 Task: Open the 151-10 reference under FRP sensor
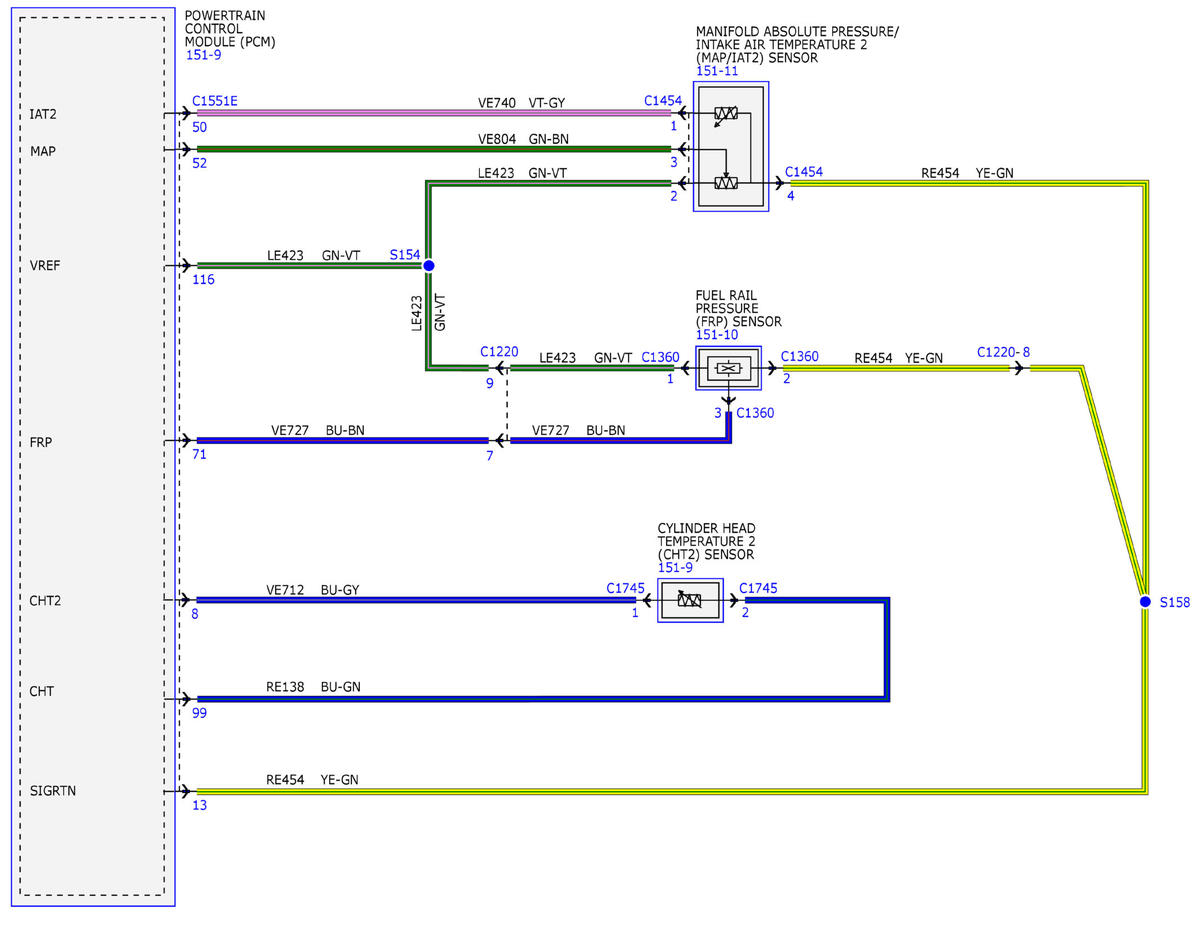716,336
